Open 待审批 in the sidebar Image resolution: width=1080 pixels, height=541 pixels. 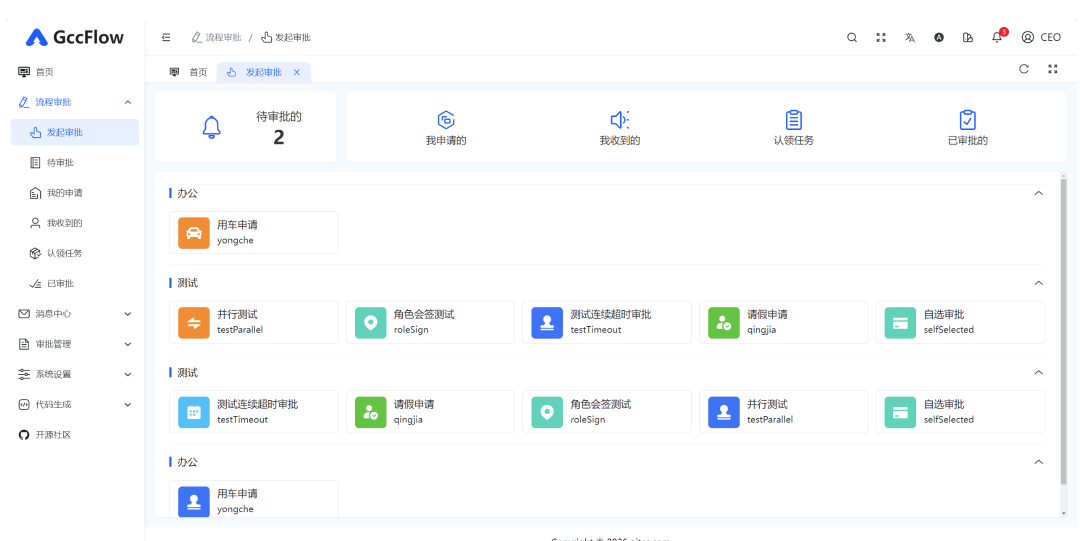coord(74,163)
